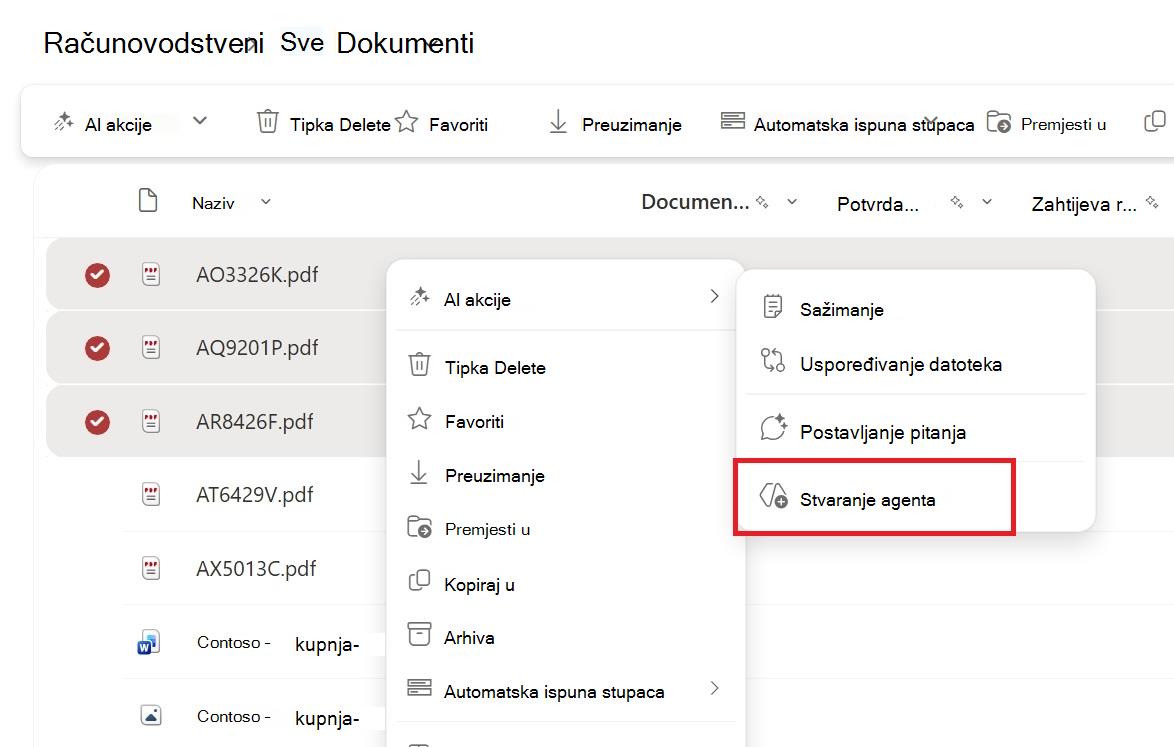The height and width of the screenshot is (747, 1174).
Task: Click the toolbar Favoriti button label
Action: 458,124
